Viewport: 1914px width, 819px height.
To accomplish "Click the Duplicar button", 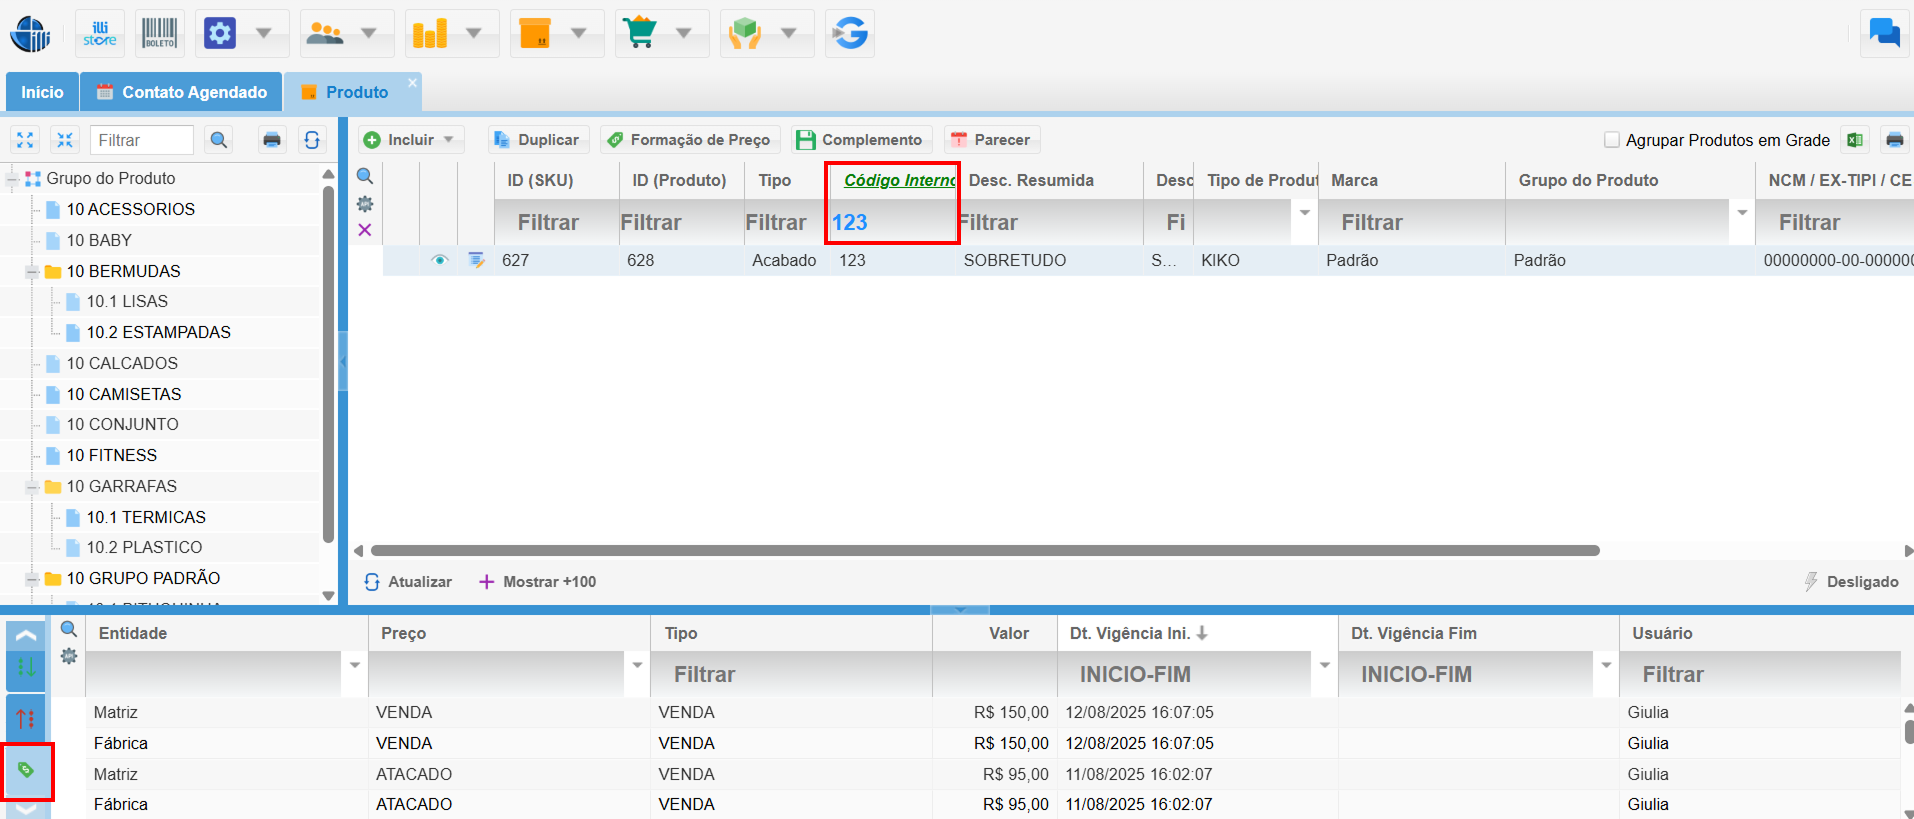I will [537, 140].
